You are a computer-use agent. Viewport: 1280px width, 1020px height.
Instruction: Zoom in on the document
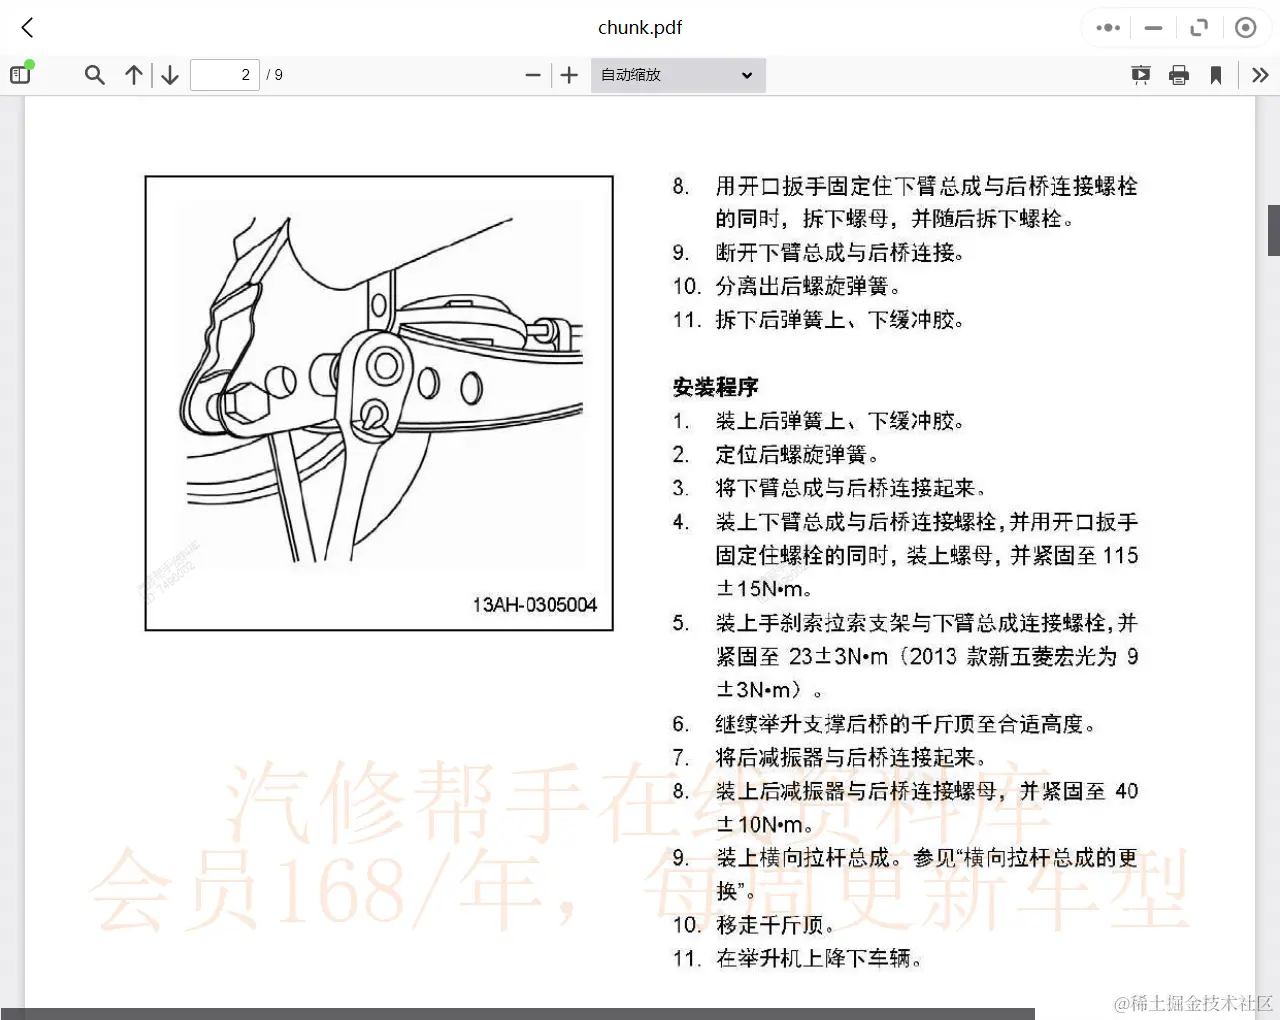point(569,74)
